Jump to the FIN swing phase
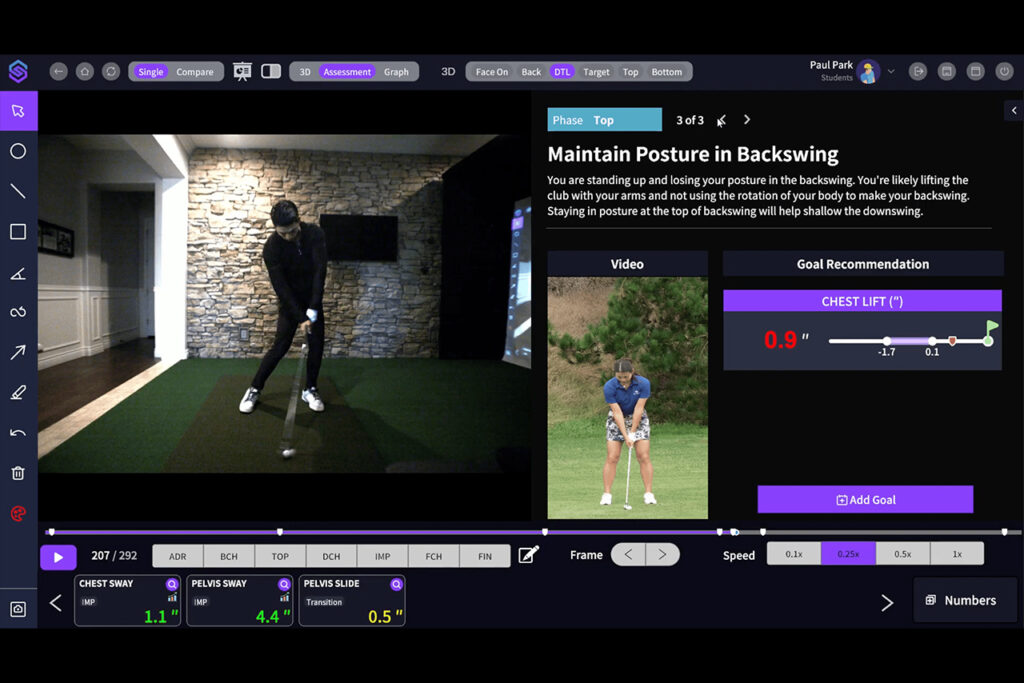The height and width of the screenshot is (683, 1024). tap(485, 556)
